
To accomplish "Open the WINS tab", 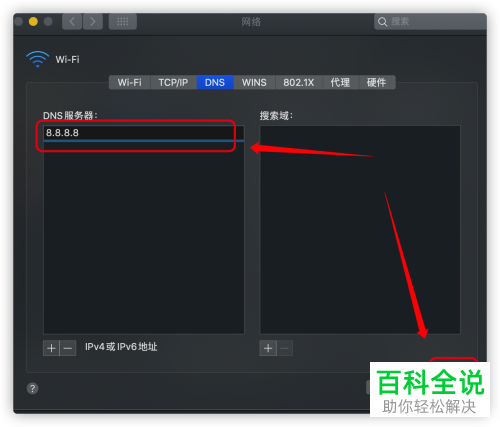I will click(254, 82).
